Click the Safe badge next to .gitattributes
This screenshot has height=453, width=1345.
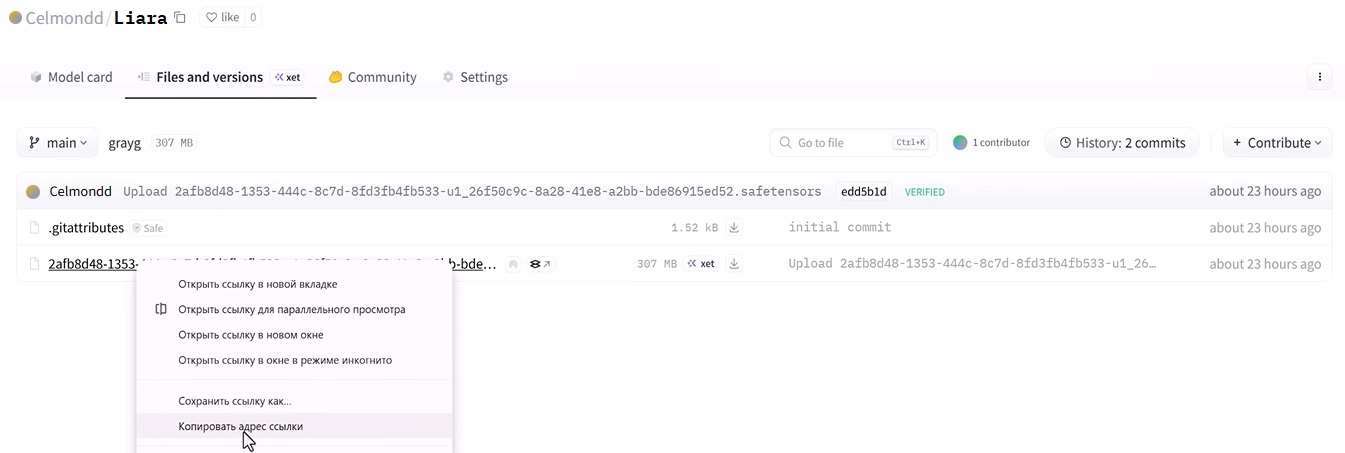pos(147,228)
